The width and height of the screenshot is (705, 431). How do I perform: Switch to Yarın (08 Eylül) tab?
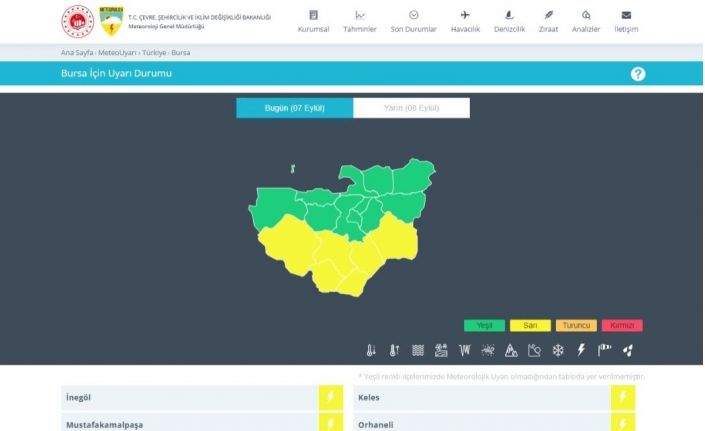coord(411,108)
